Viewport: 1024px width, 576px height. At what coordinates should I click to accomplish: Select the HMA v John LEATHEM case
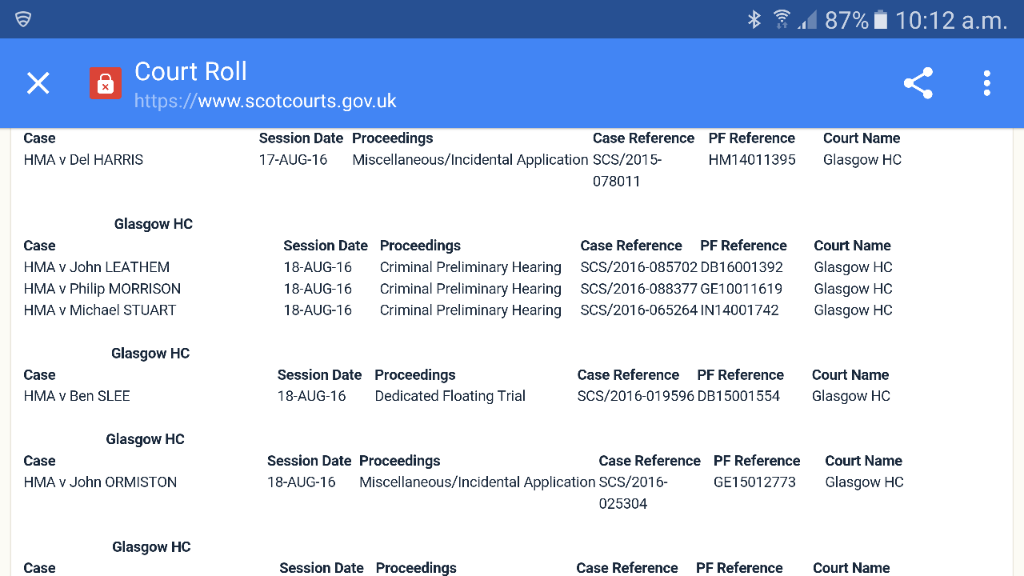pyautogui.click(x=97, y=267)
